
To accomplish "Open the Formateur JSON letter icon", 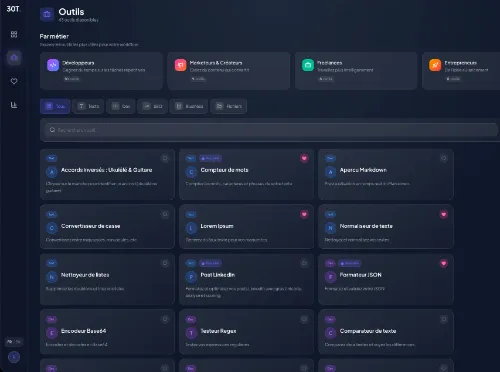I will tap(330, 277).
